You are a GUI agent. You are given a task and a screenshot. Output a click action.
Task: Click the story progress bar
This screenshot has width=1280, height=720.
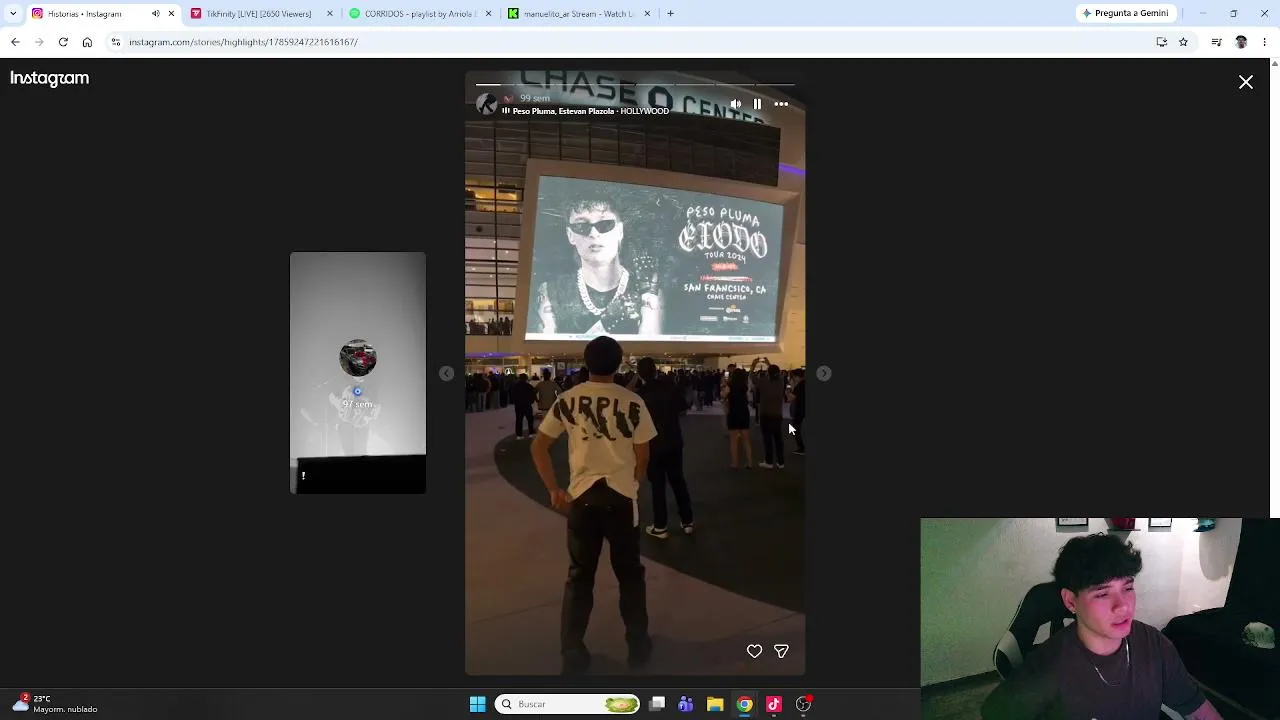[x=635, y=85]
